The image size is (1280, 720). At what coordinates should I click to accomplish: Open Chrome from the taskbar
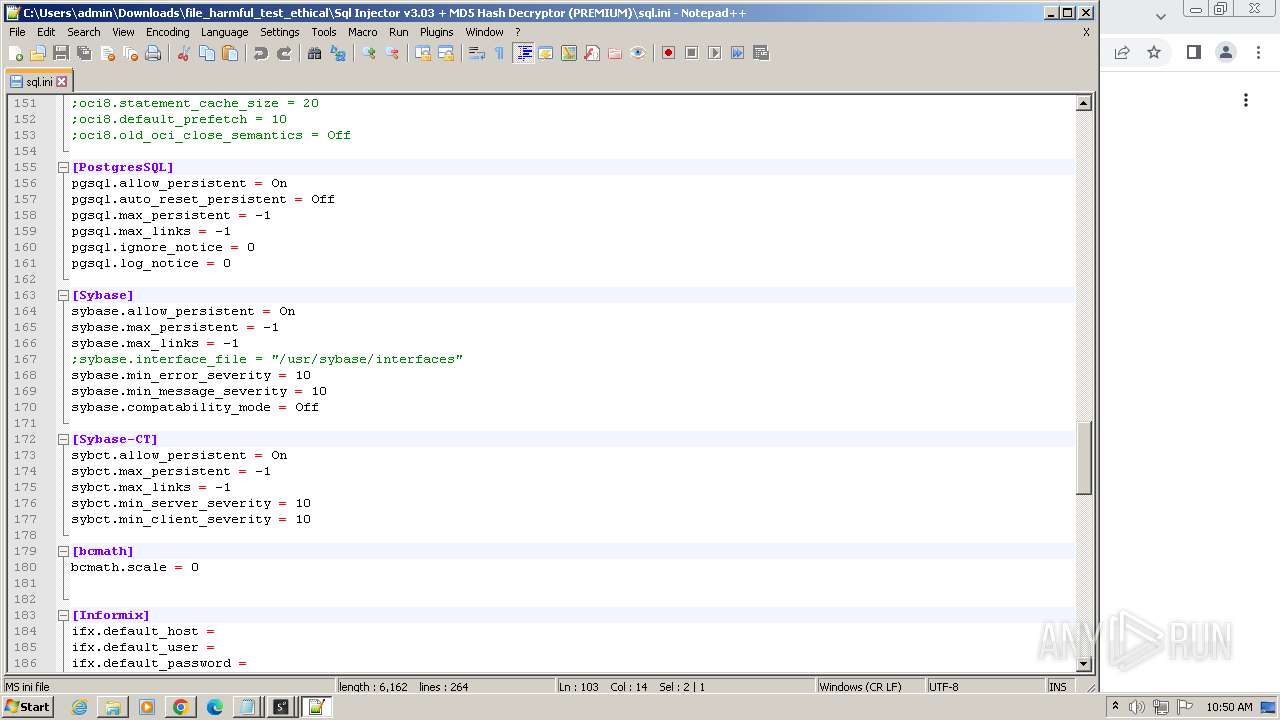click(180, 707)
